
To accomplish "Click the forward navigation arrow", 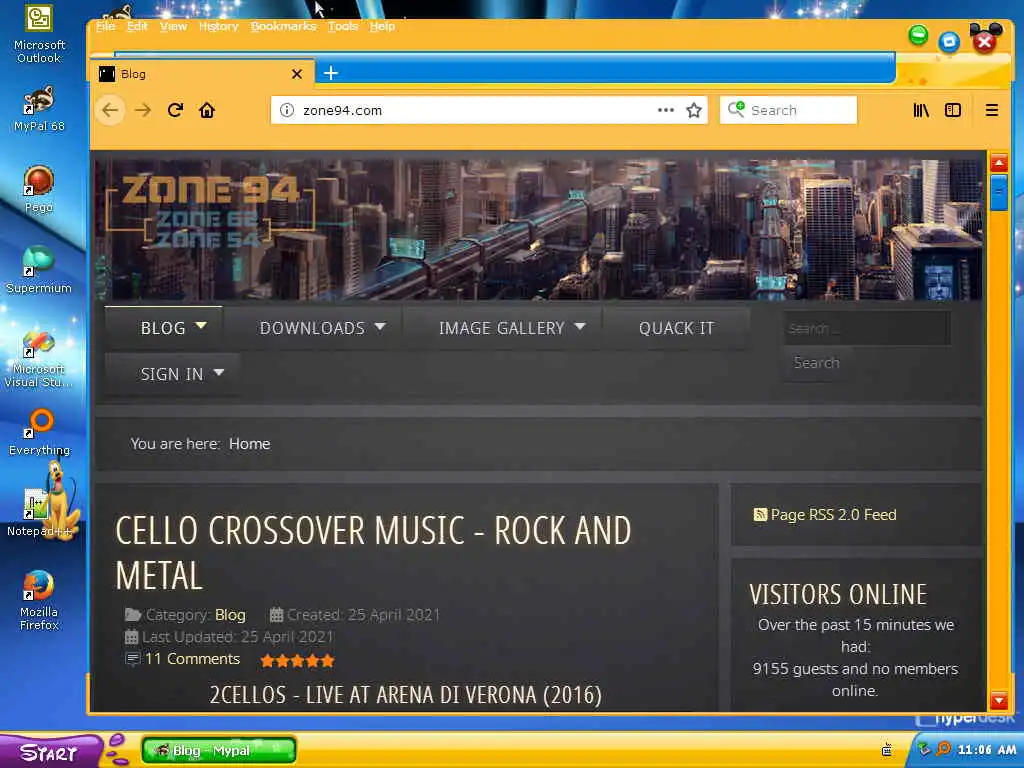I will [x=143, y=110].
